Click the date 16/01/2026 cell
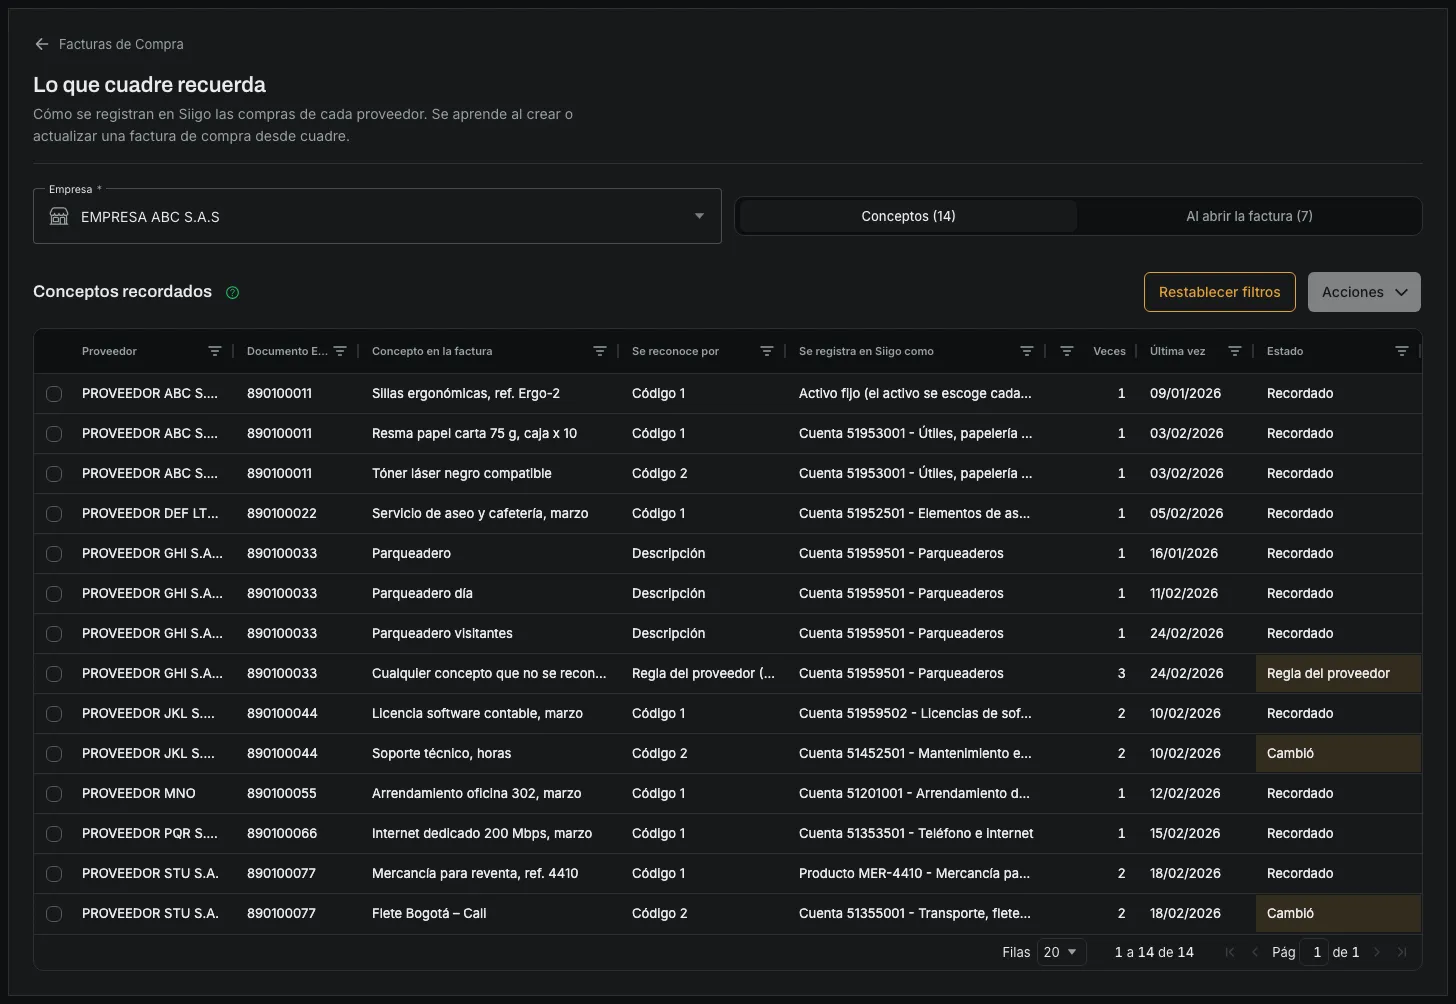Screen dimensions: 1456x1004 (x=1184, y=553)
